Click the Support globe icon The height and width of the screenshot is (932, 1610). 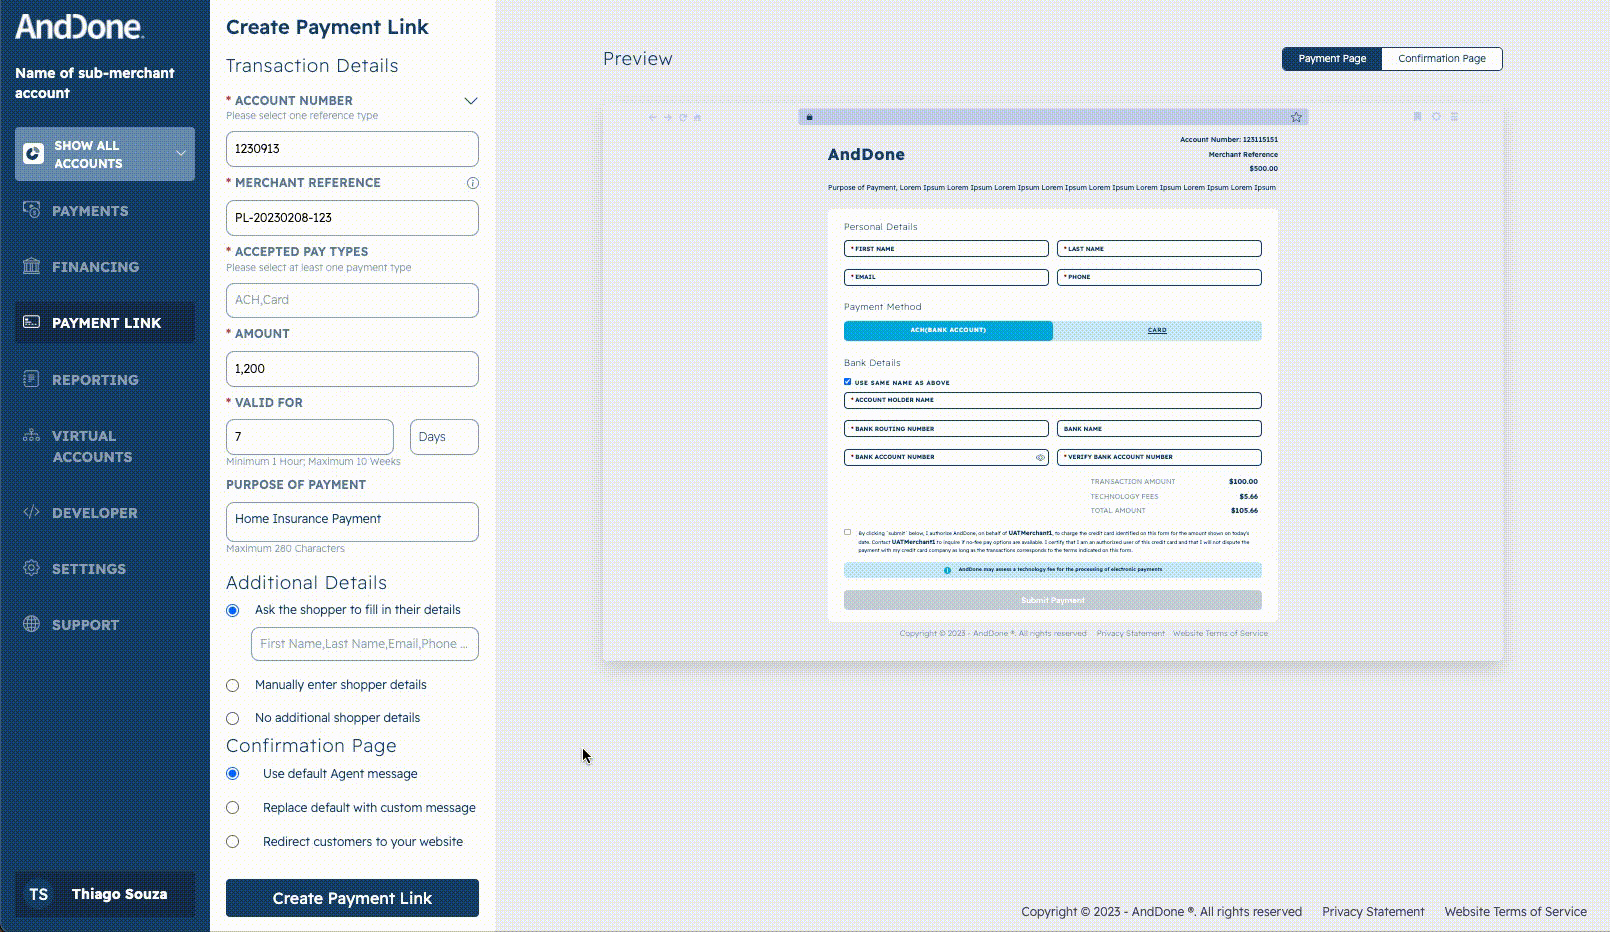[32, 624]
